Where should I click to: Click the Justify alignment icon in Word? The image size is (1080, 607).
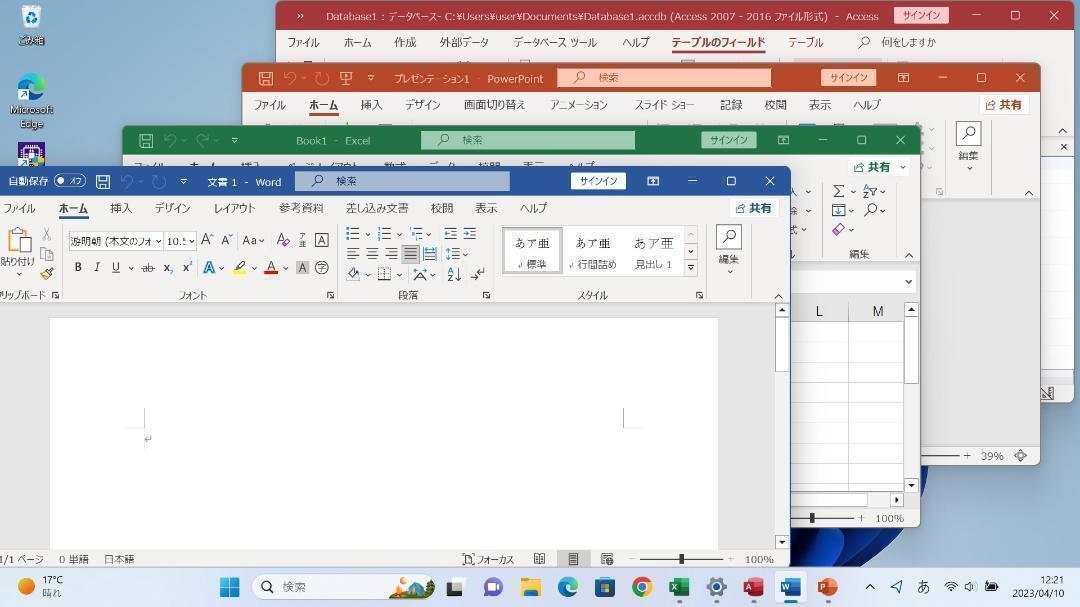411,254
